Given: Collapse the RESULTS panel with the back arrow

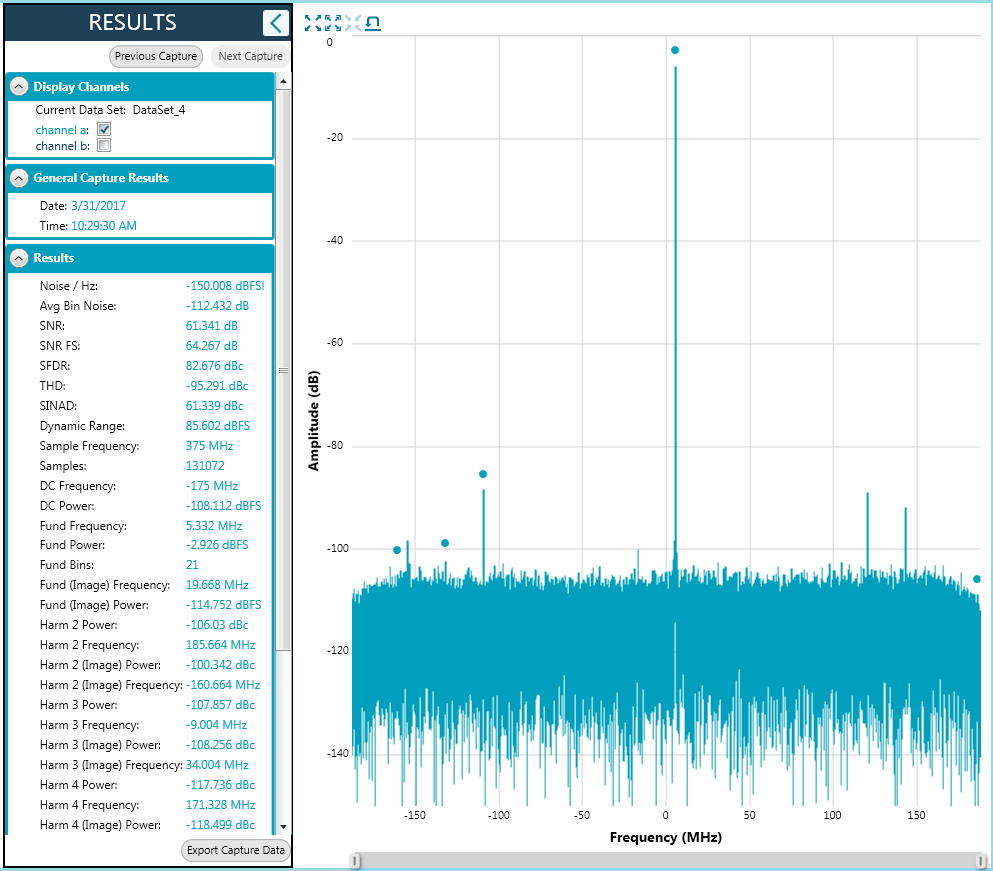Looking at the screenshot, I should point(275,23).
